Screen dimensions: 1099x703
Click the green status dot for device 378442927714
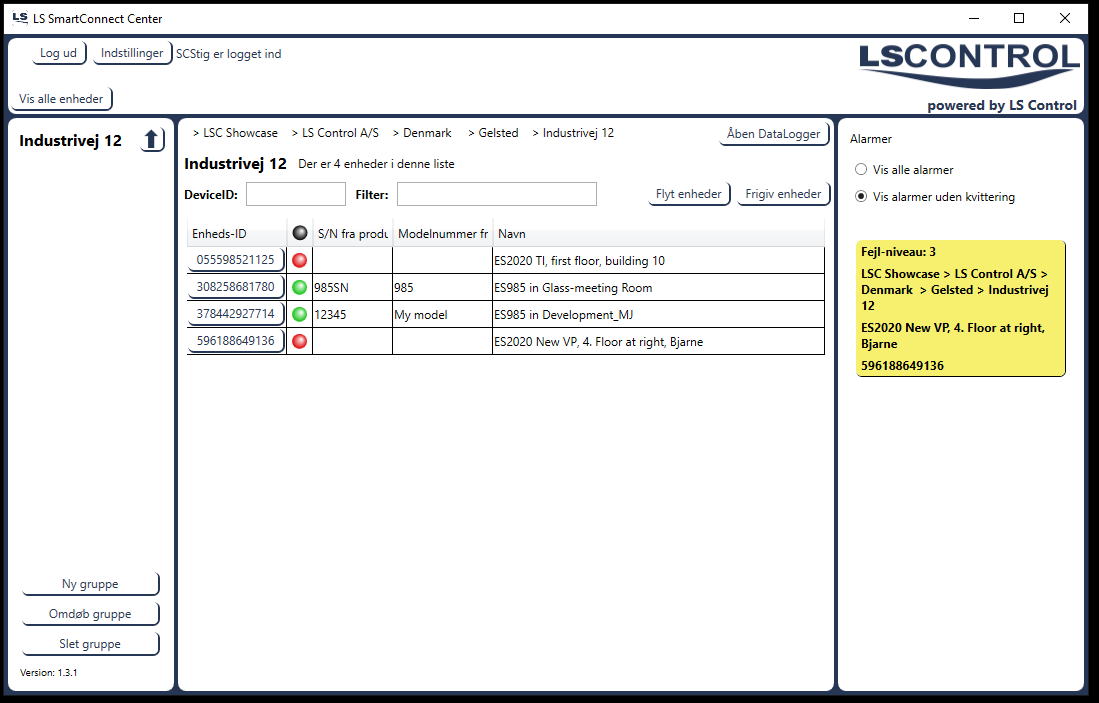[x=299, y=314]
